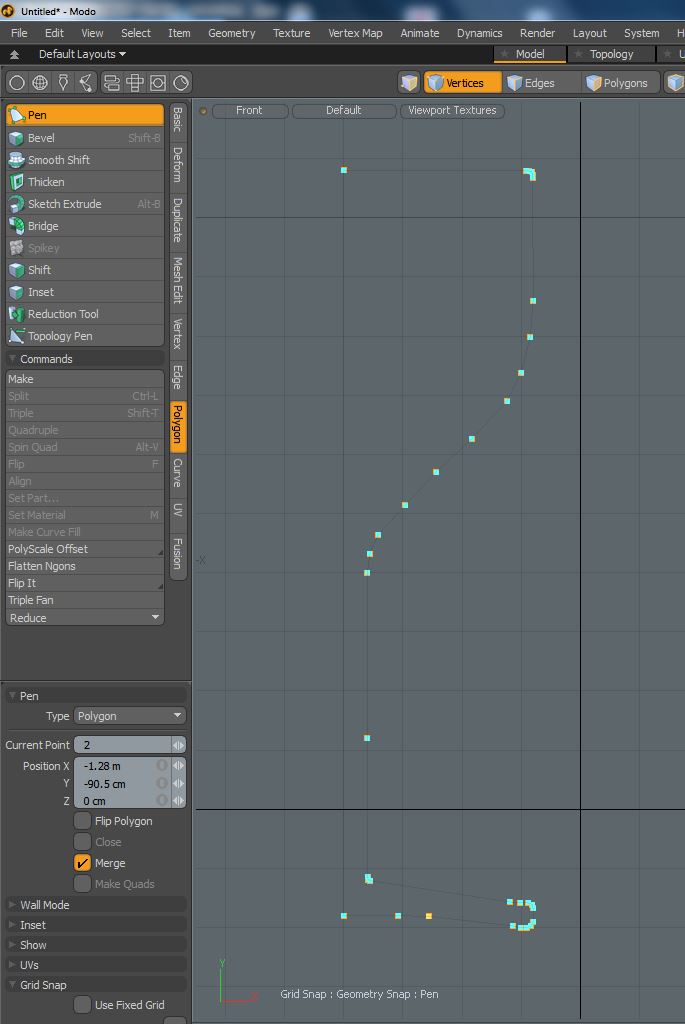Viewport: 685px width, 1024px height.
Task: Select the Thicken tool
Action: pyautogui.click(x=85, y=182)
